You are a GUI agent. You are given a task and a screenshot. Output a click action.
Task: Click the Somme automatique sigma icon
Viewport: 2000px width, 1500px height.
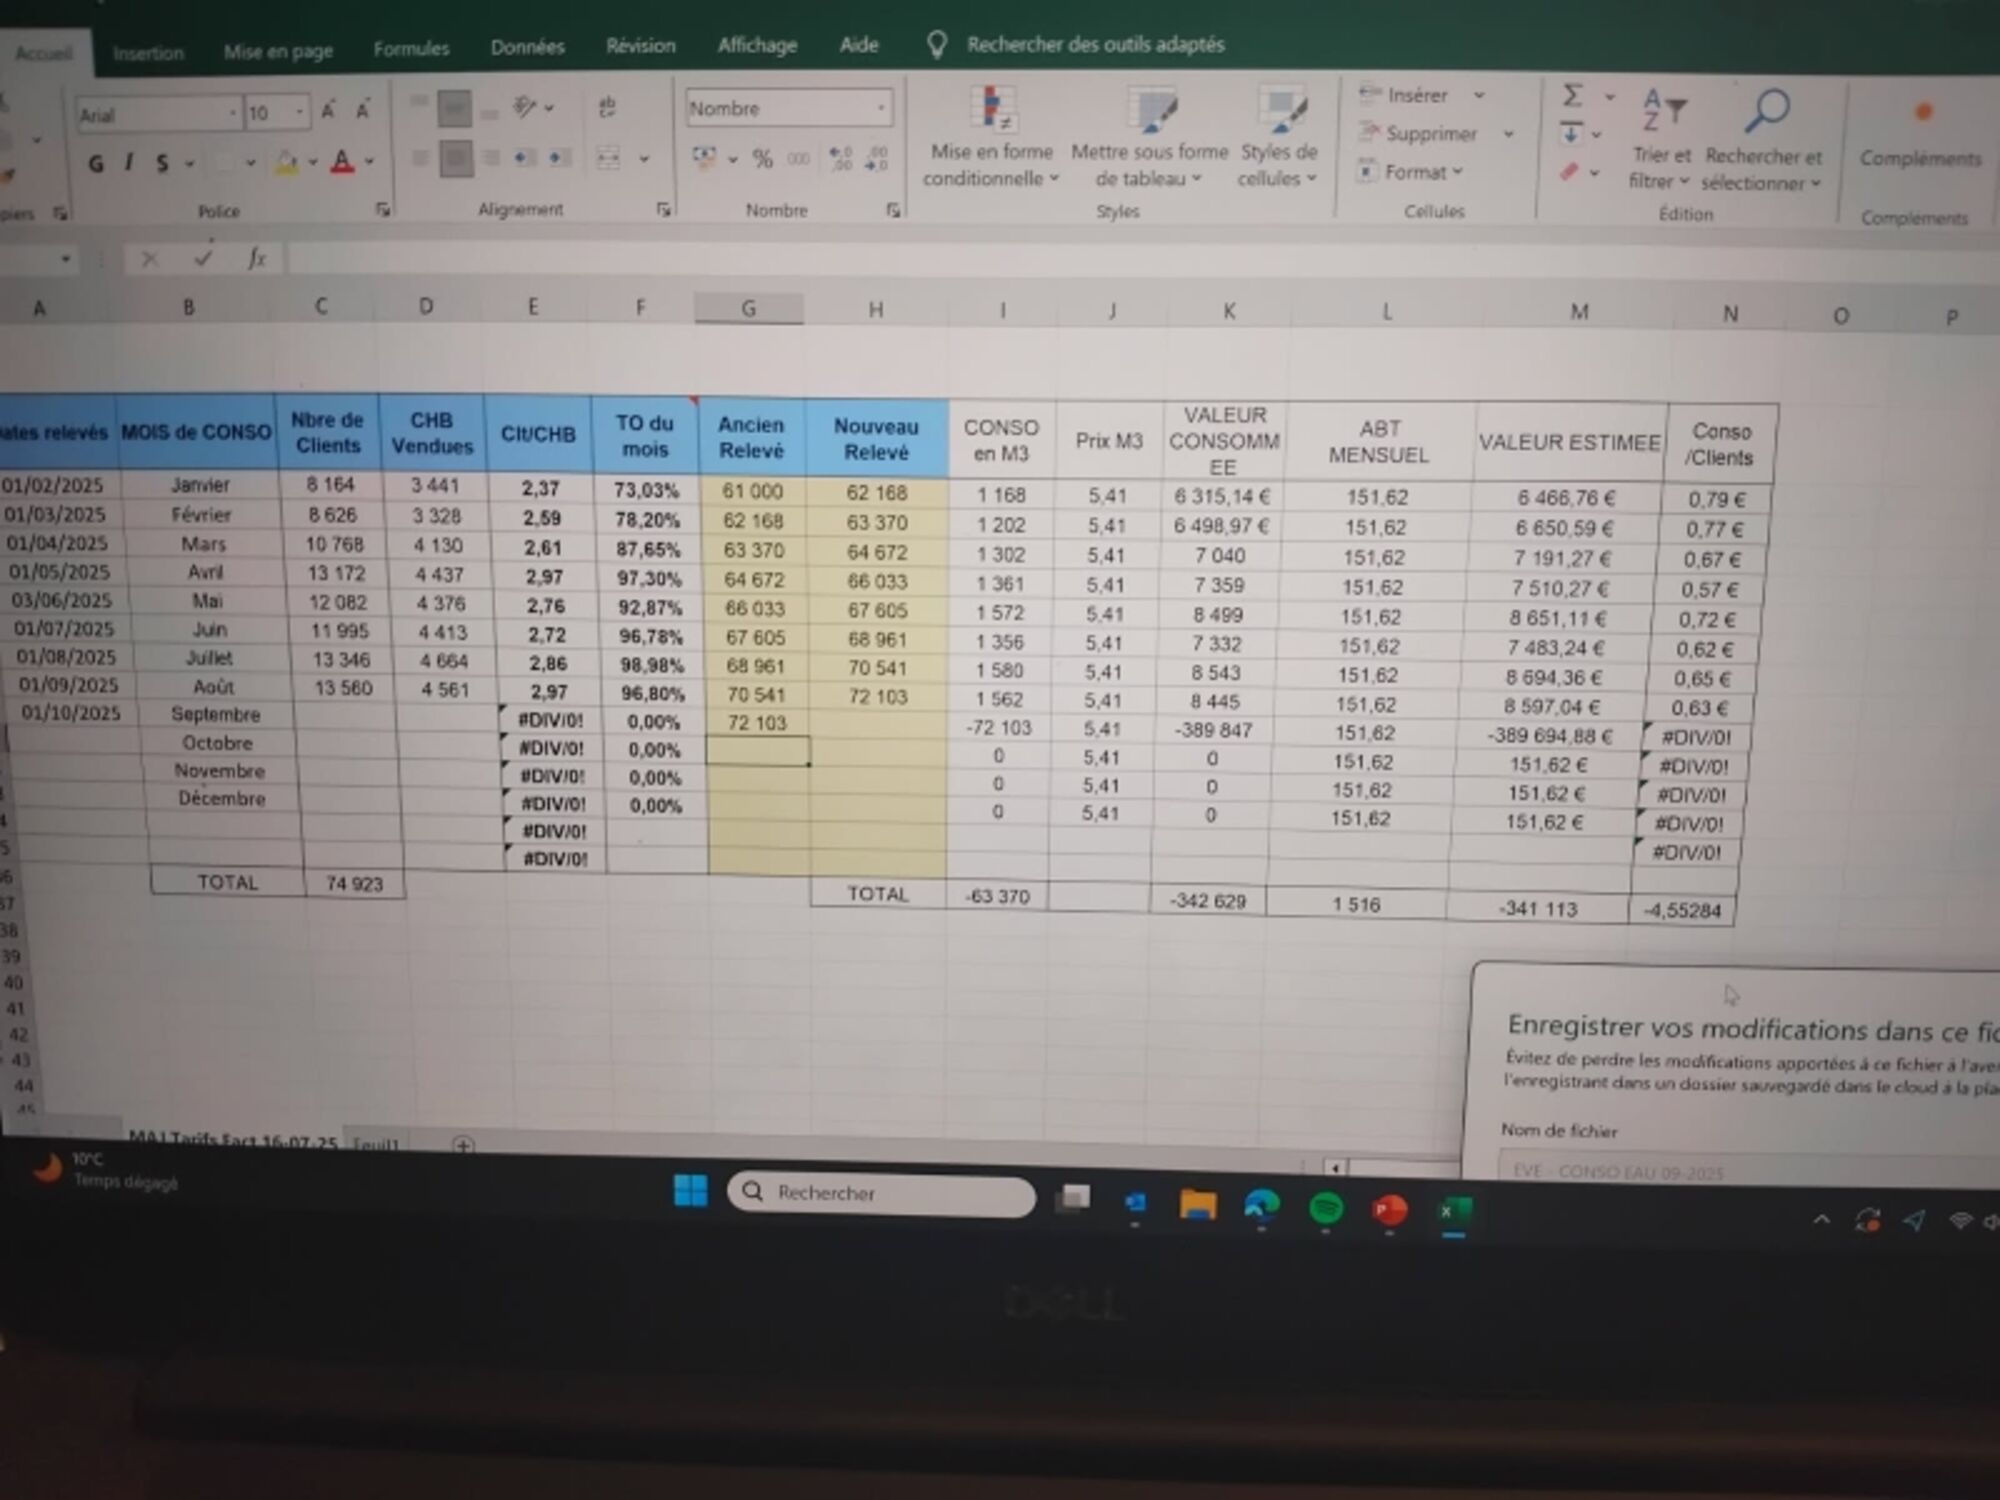click(1573, 96)
